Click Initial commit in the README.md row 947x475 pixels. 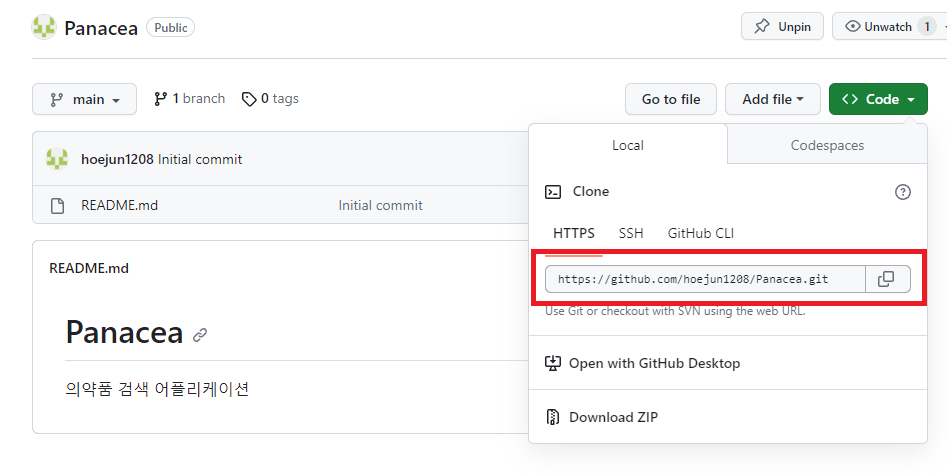[380, 205]
